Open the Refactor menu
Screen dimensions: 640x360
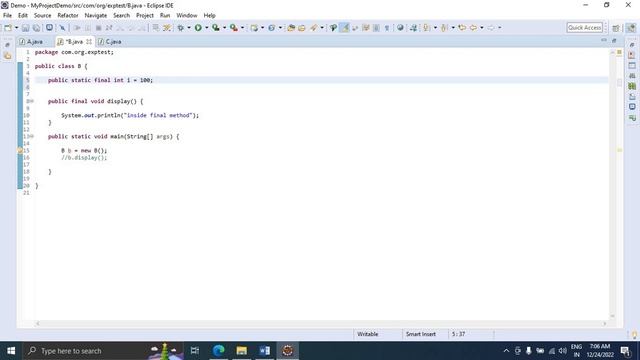point(68,16)
